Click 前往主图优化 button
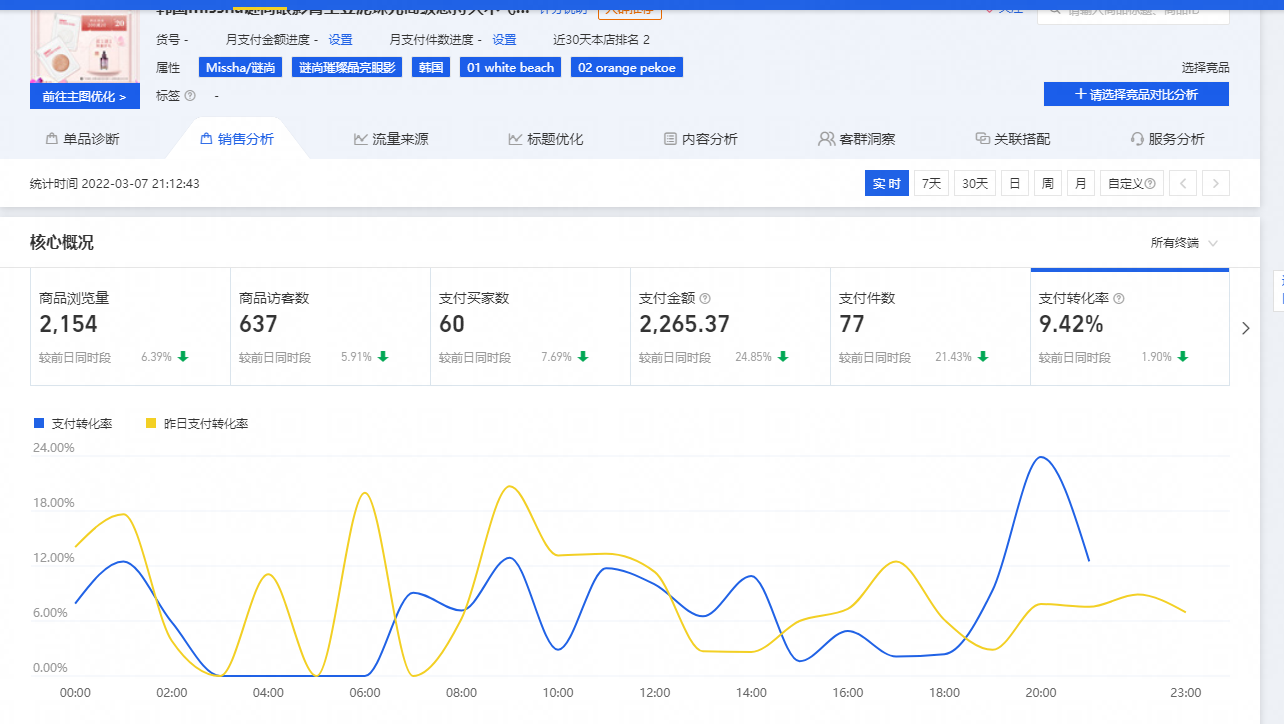 pos(85,97)
